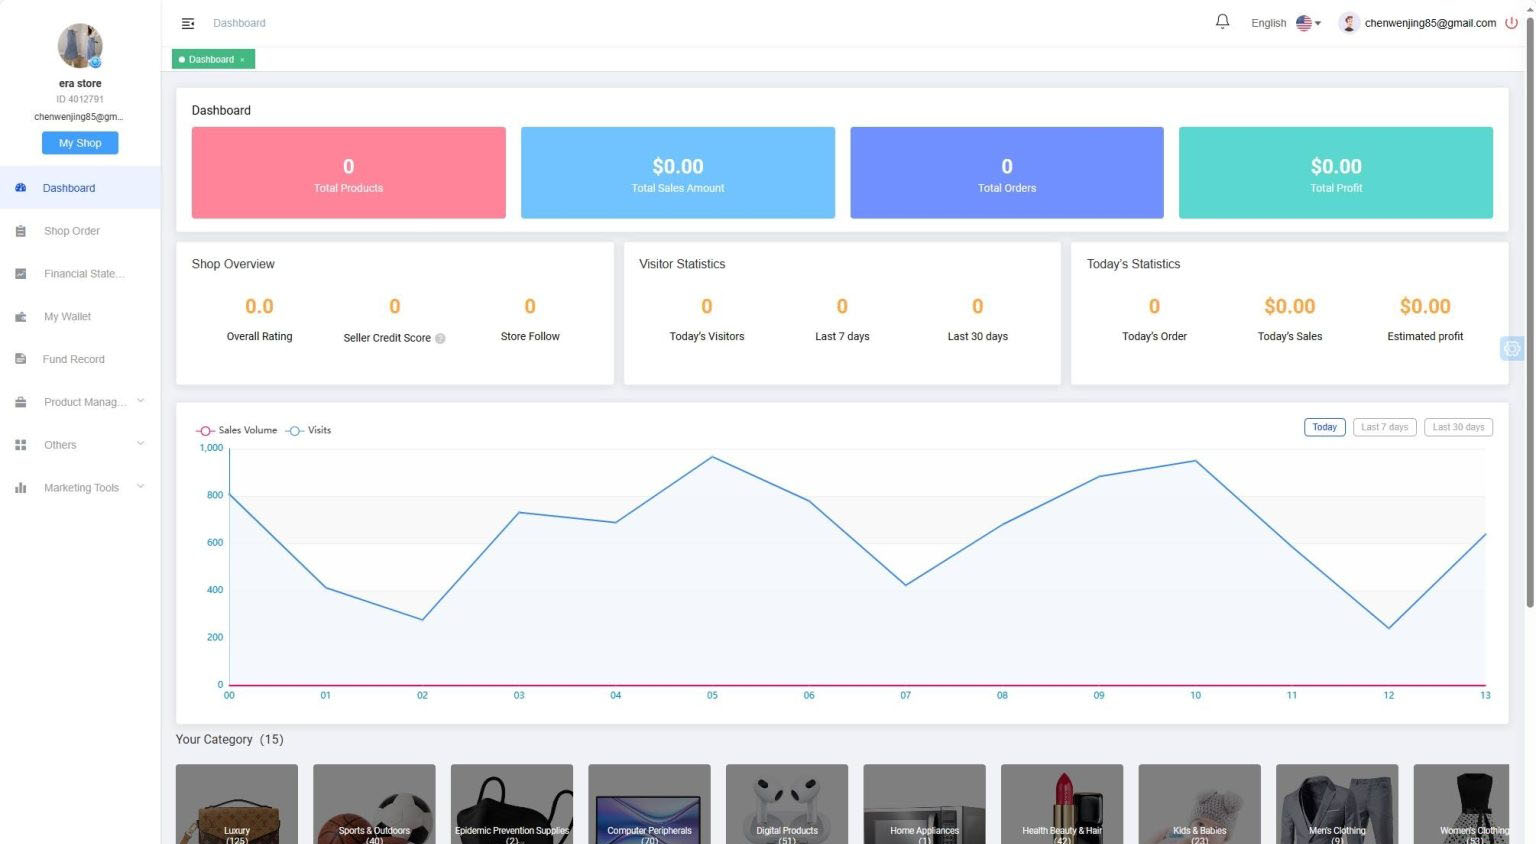This screenshot has width=1536, height=844.
Task: Open the Health Beauty & Hair category
Action: [x=1062, y=804]
